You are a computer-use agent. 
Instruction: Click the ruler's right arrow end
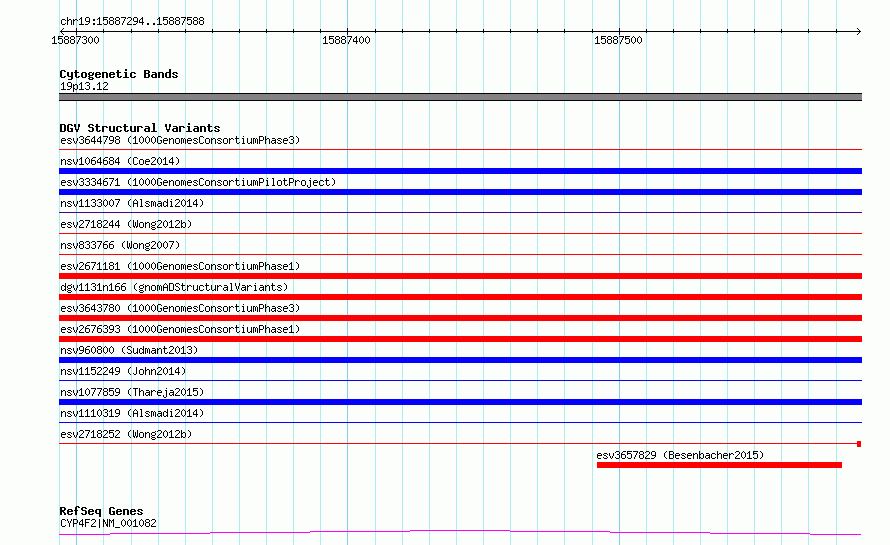click(x=859, y=31)
